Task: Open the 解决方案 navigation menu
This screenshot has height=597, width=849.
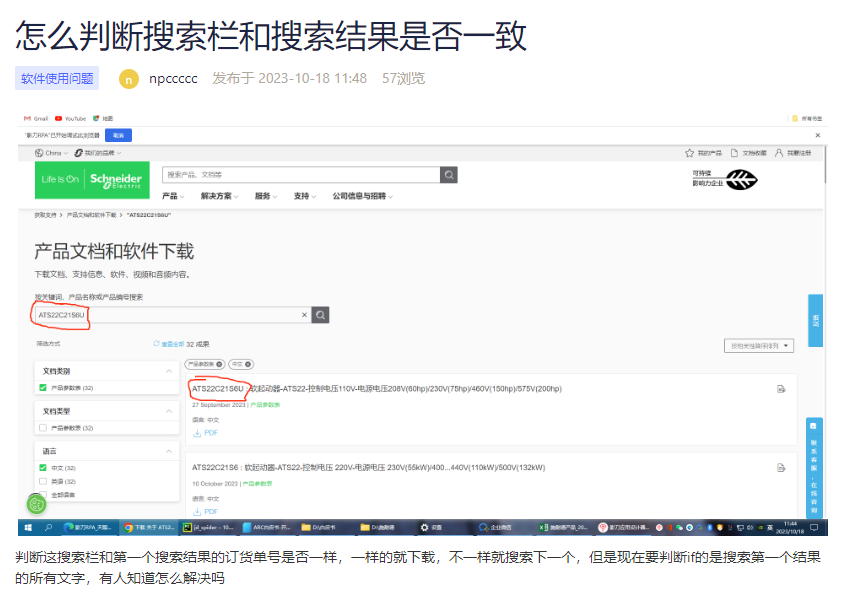Action: tap(219, 197)
